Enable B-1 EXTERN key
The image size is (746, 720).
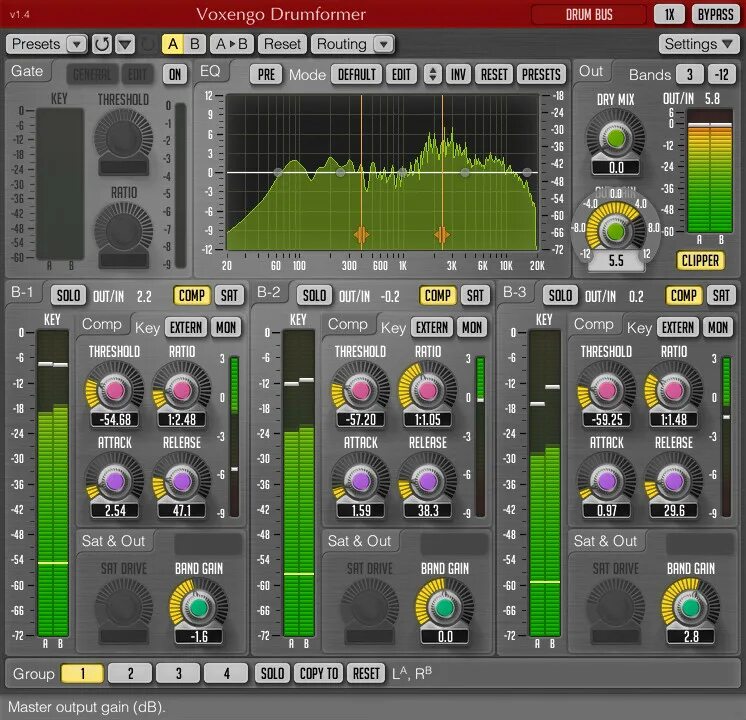tap(186, 327)
